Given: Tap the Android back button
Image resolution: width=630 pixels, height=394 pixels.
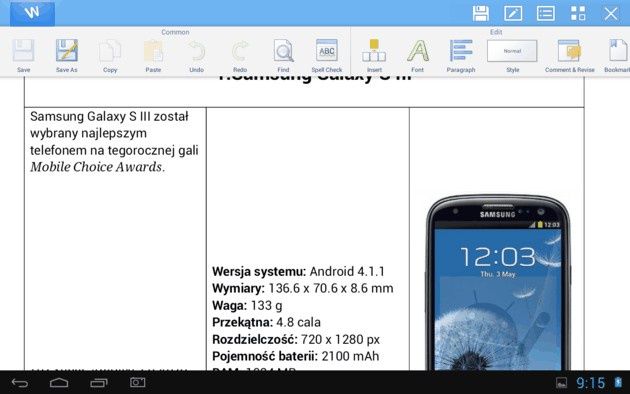Looking at the screenshot, I should point(20,383).
